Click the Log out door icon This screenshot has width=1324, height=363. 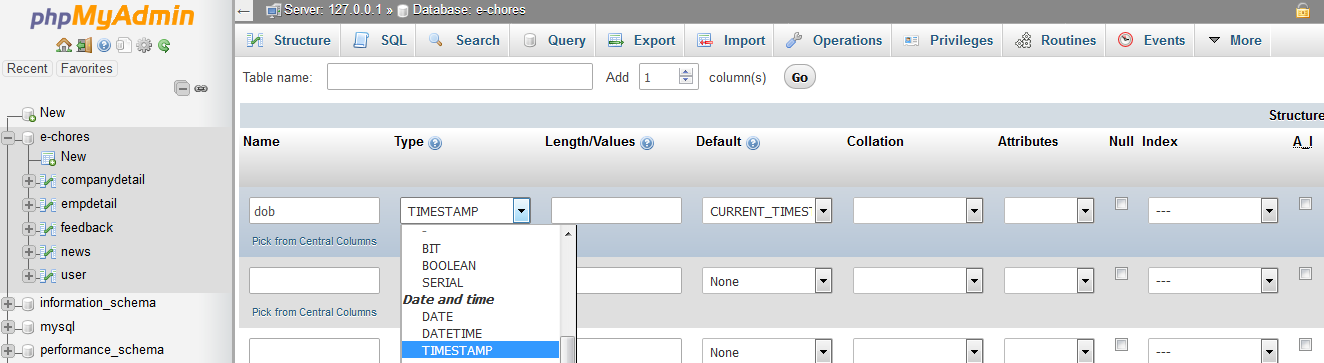(83, 45)
